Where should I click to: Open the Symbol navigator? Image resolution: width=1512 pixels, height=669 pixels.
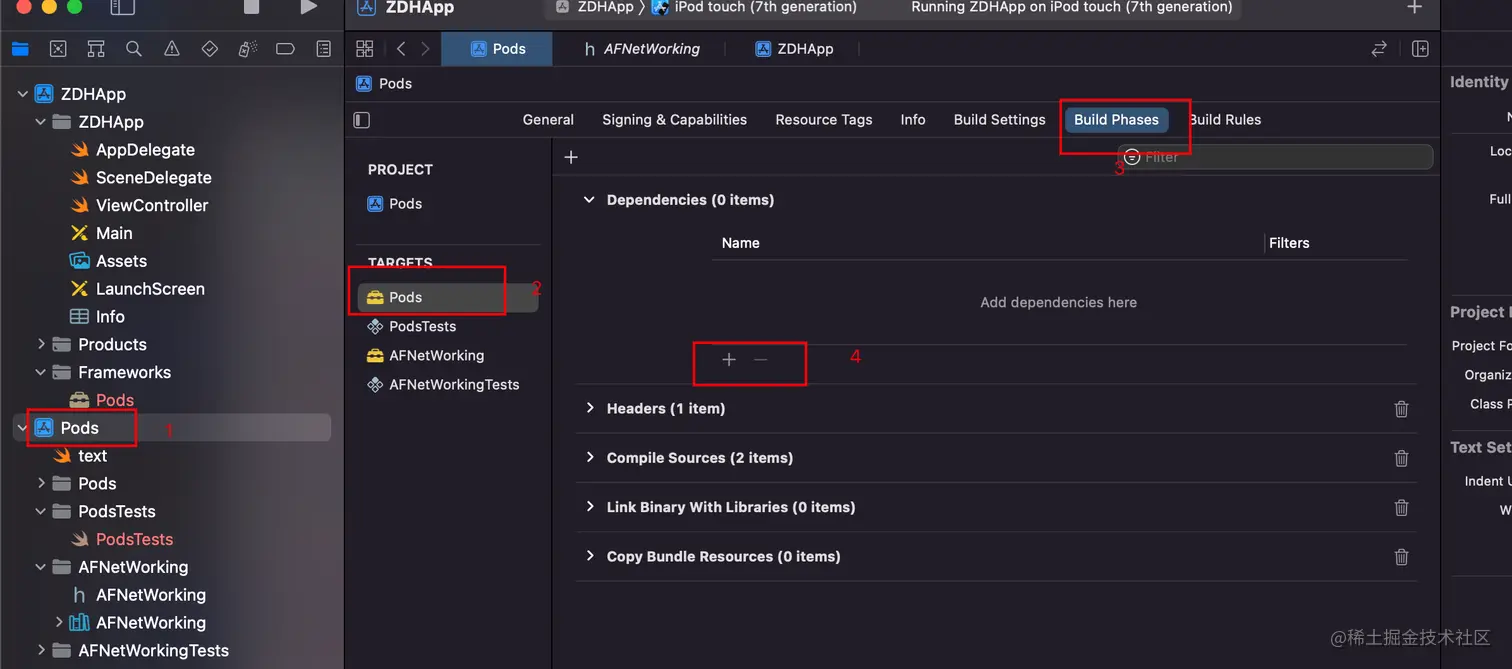coord(96,49)
